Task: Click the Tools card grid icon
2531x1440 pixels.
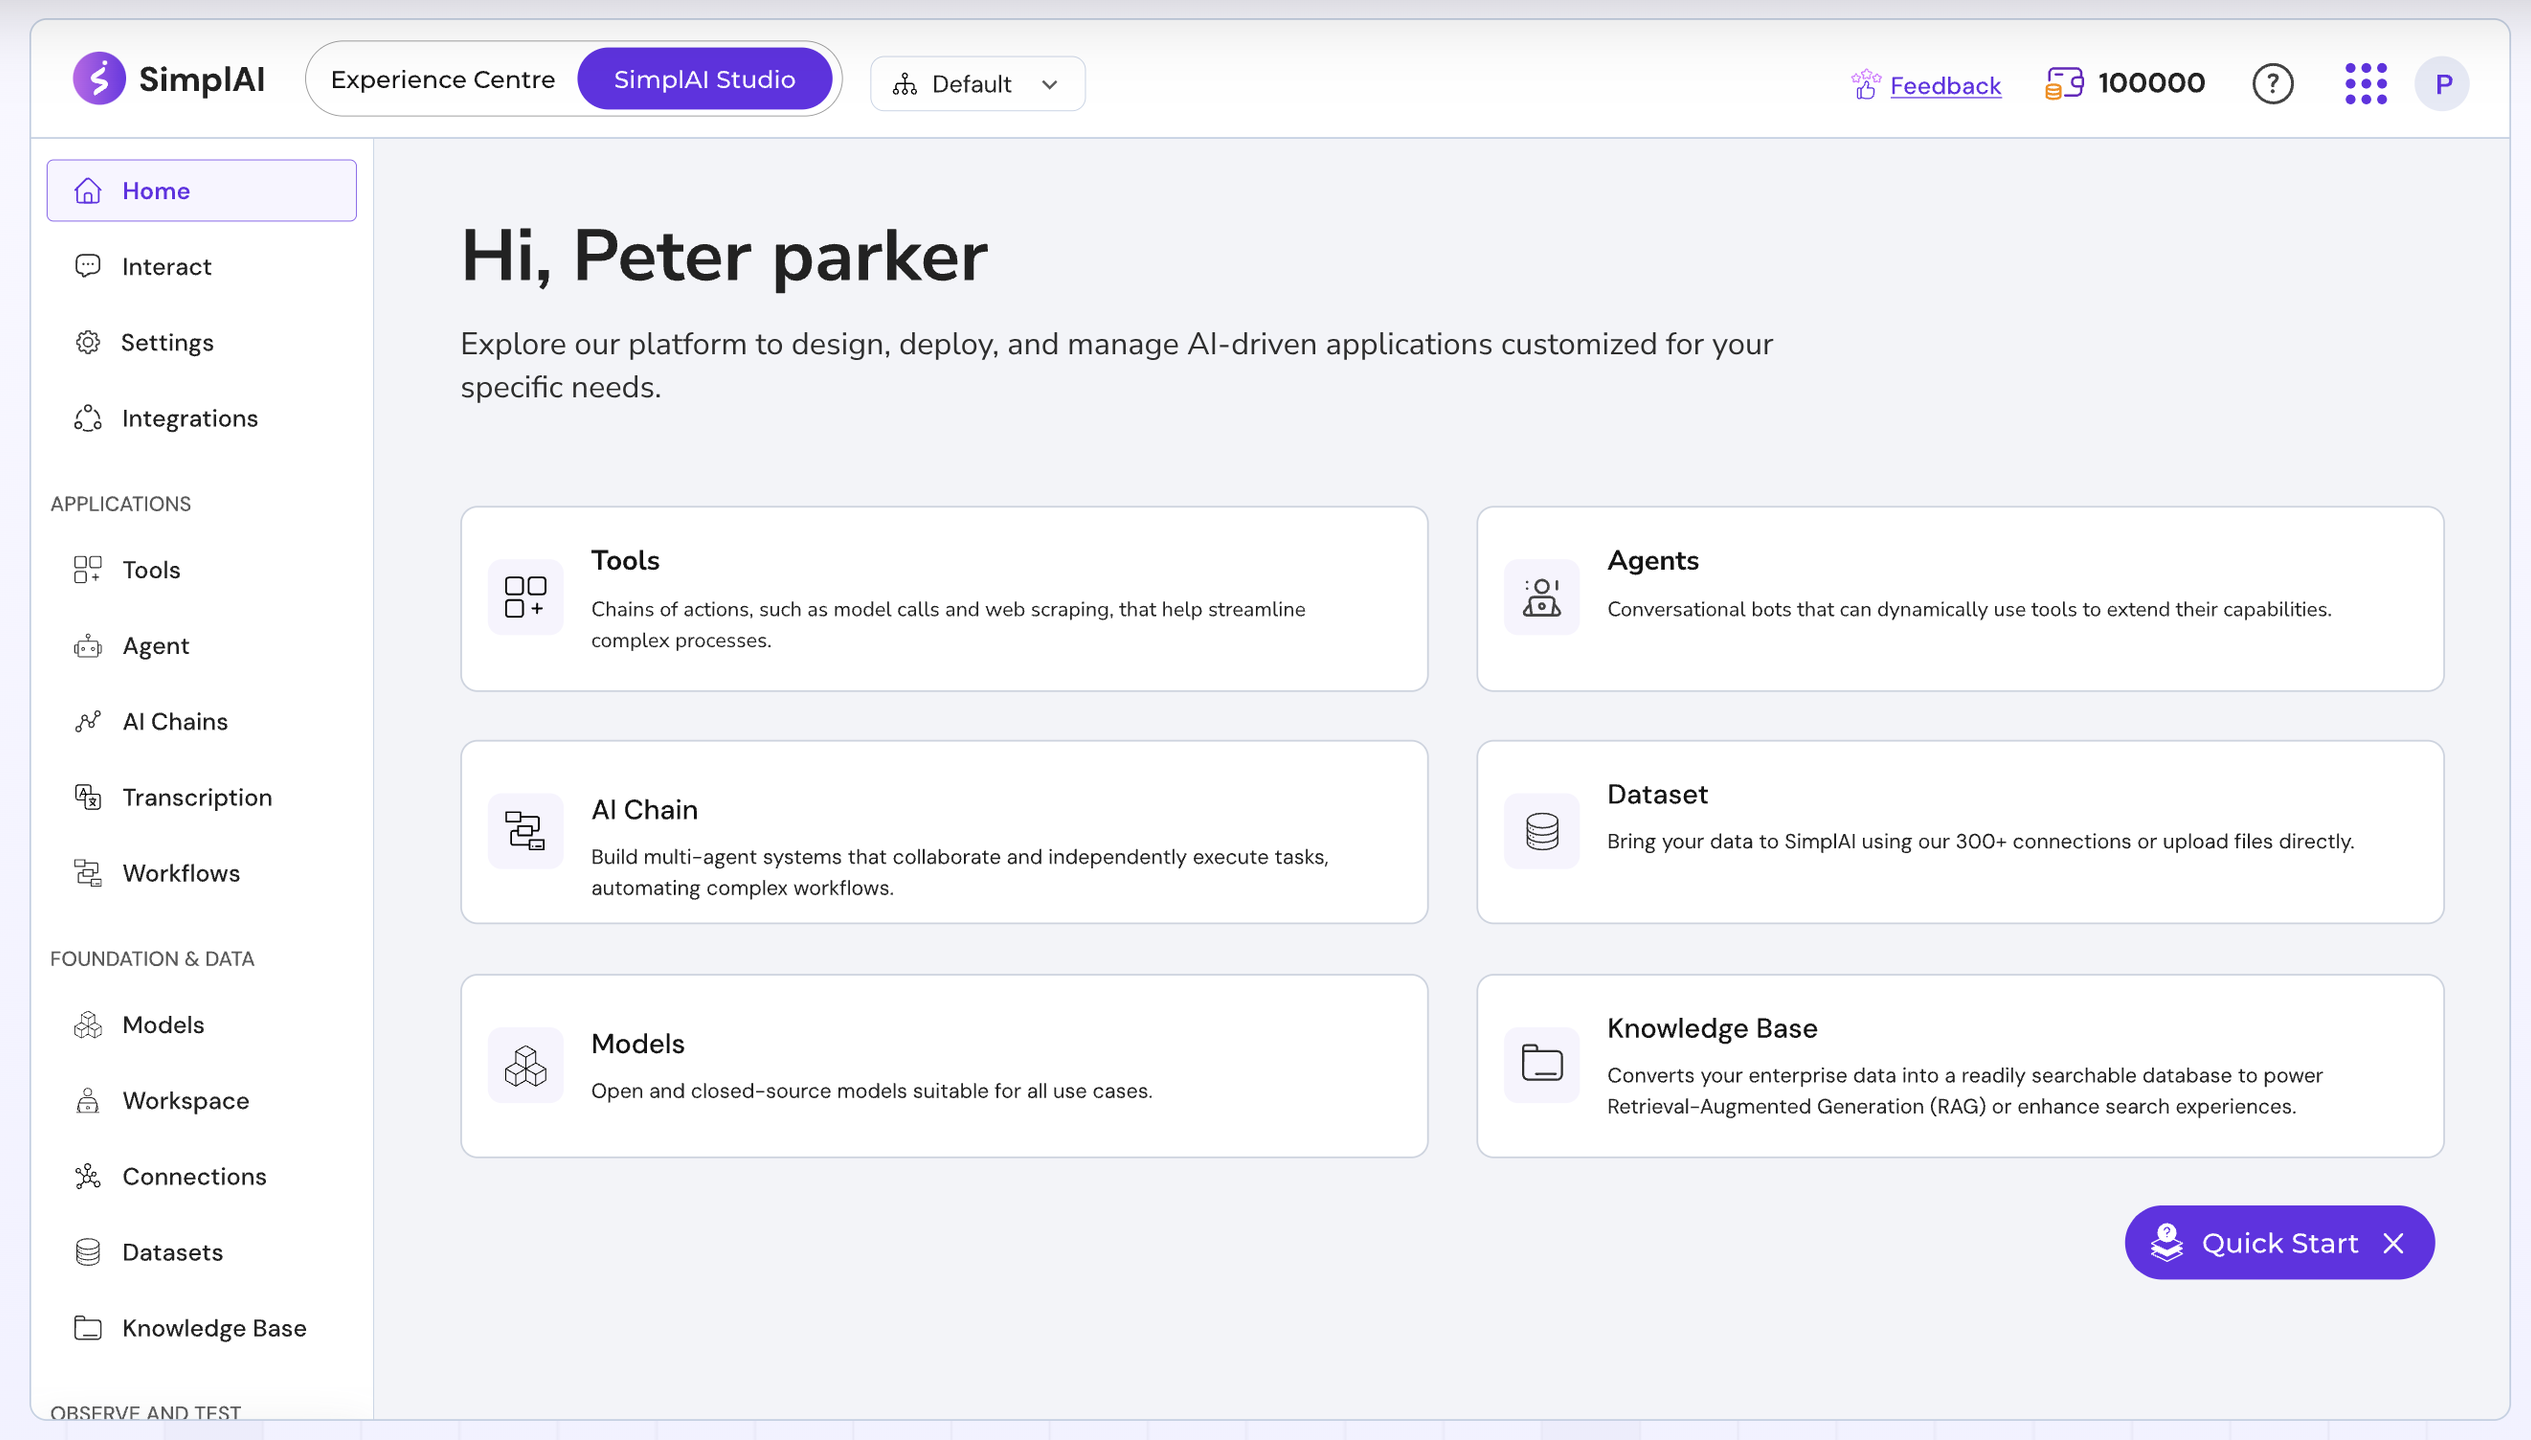Action: (525, 597)
